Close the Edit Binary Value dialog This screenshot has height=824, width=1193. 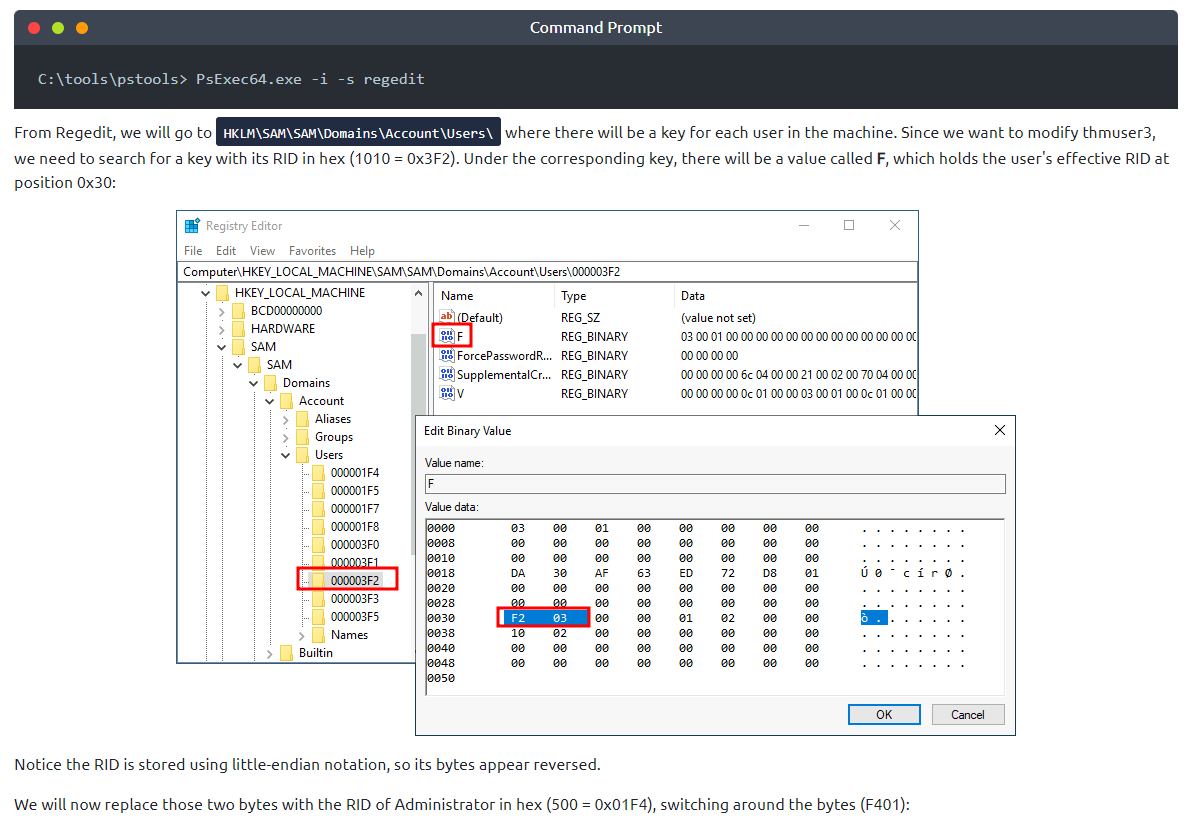pos(999,430)
